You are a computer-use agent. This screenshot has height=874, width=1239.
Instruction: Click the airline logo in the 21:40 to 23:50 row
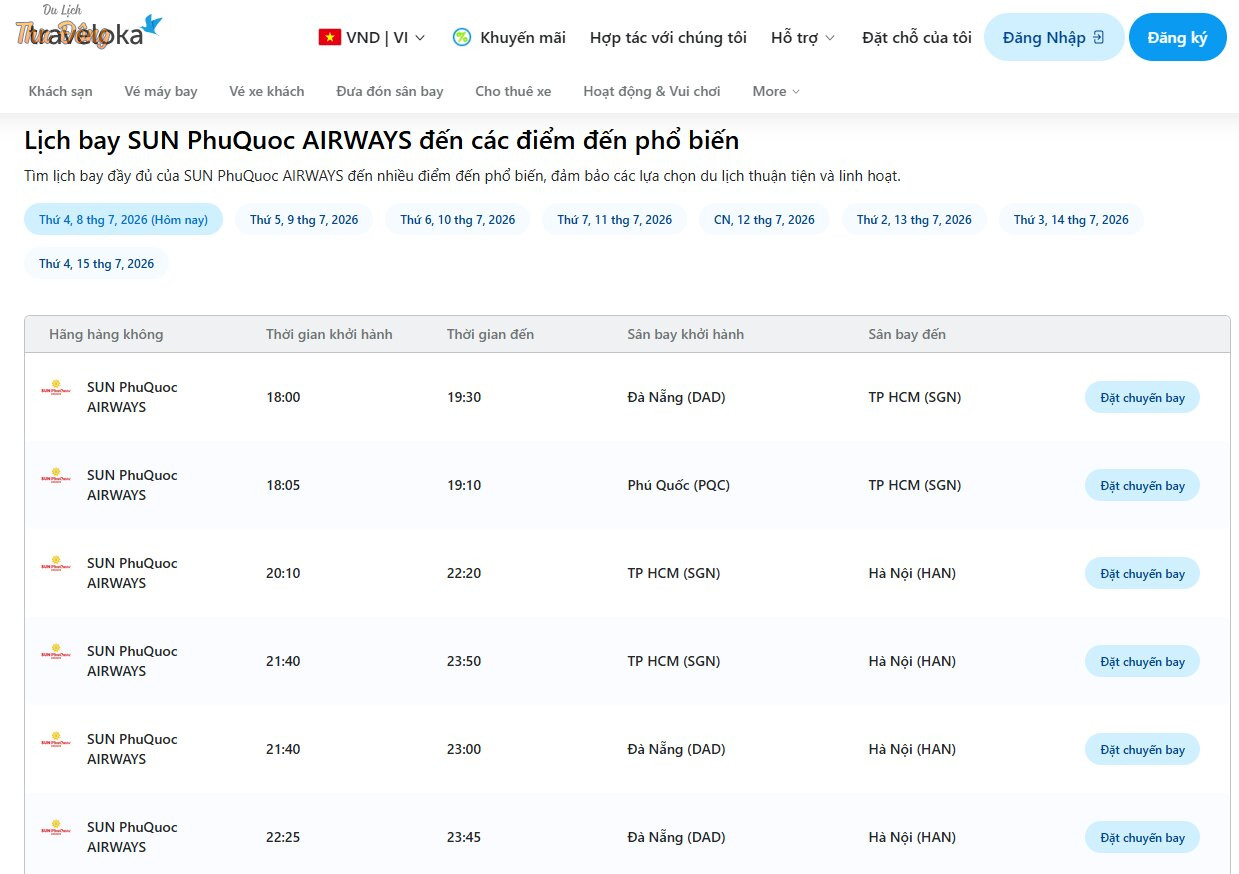pyautogui.click(x=56, y=652)
